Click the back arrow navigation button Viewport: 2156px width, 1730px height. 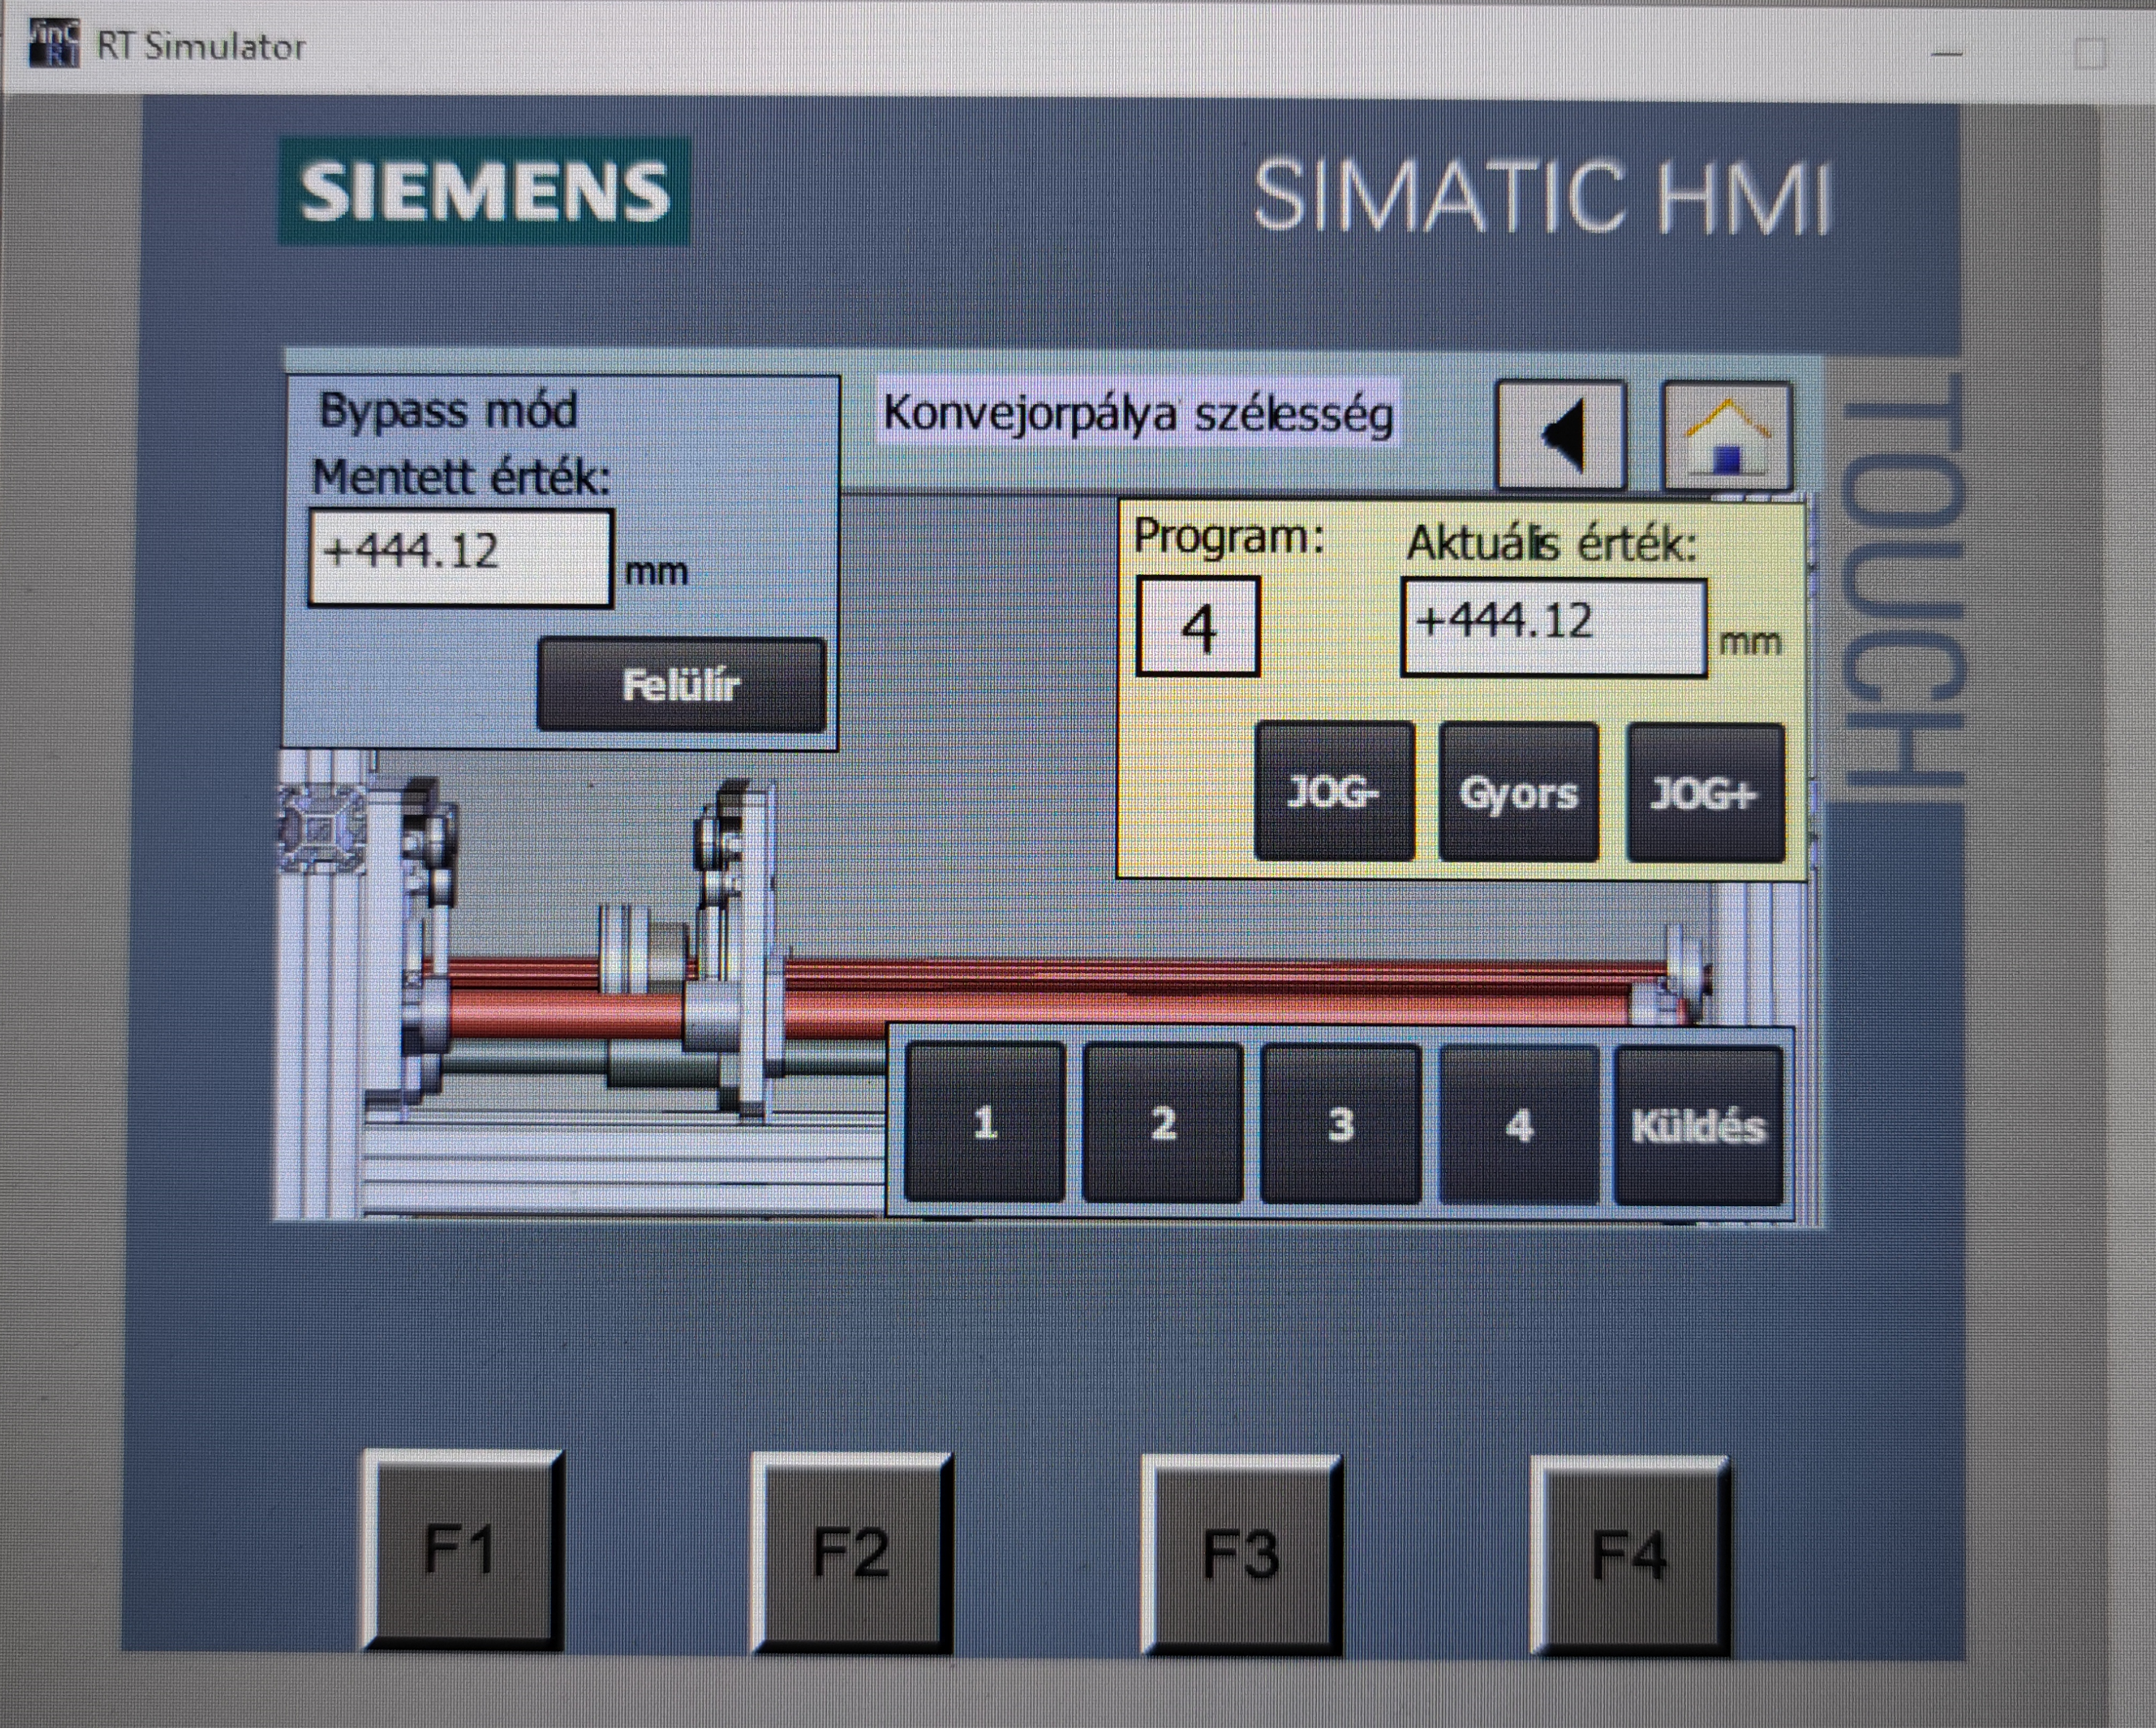pos(1561,435)
